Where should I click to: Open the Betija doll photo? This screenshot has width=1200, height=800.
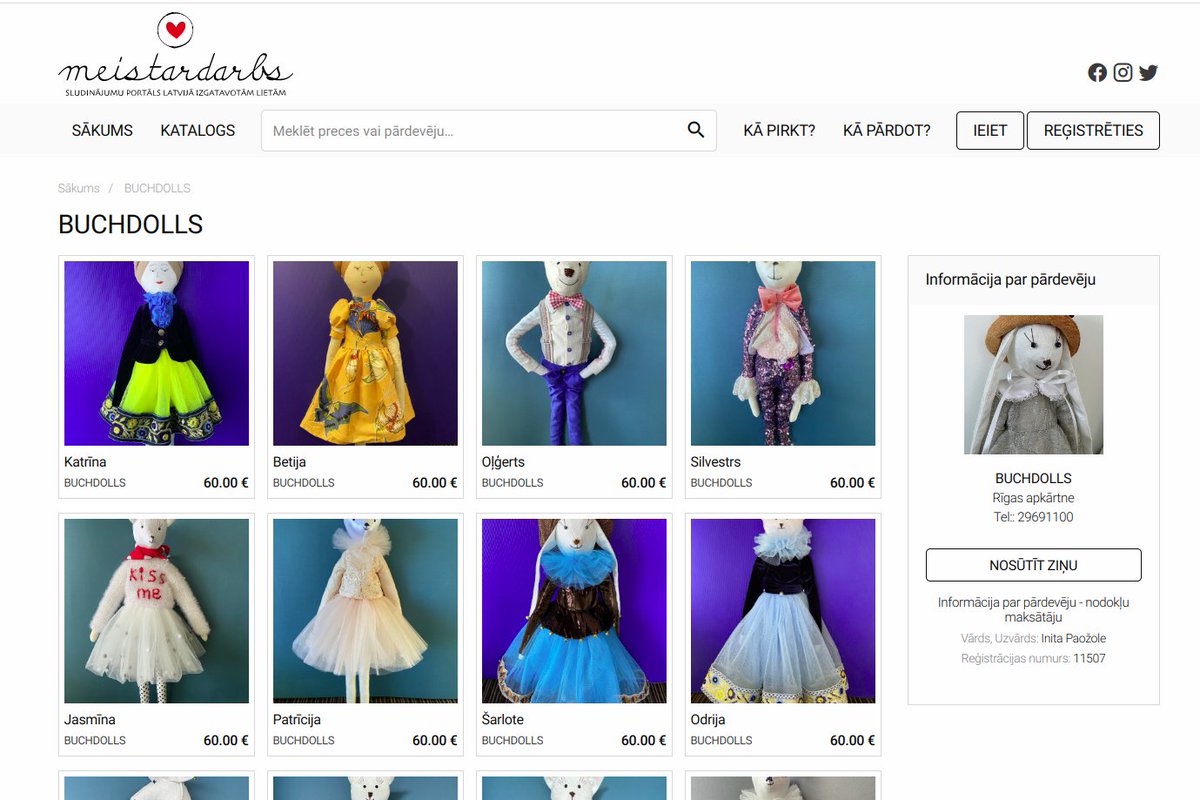click(365, 353)
